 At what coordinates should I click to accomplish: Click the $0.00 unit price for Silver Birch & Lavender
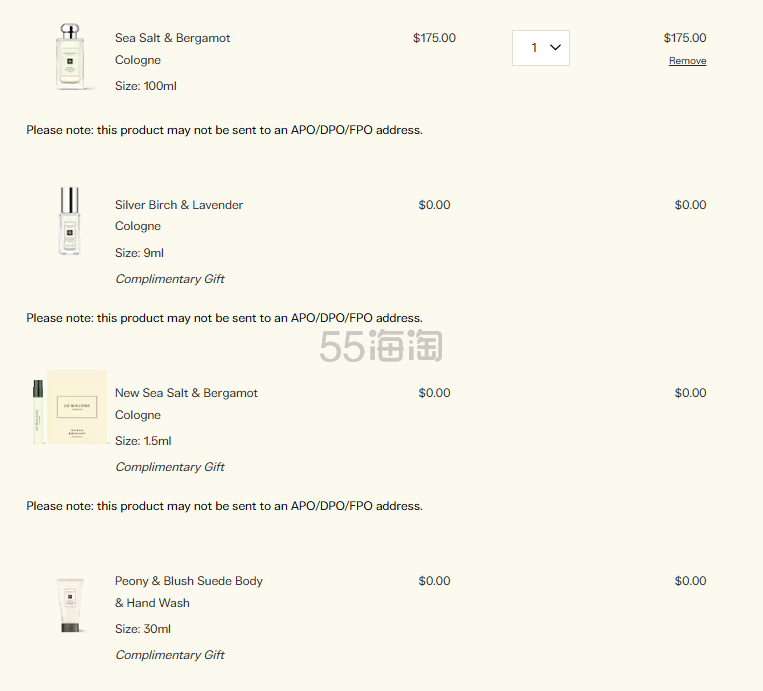tap(434, 205)
